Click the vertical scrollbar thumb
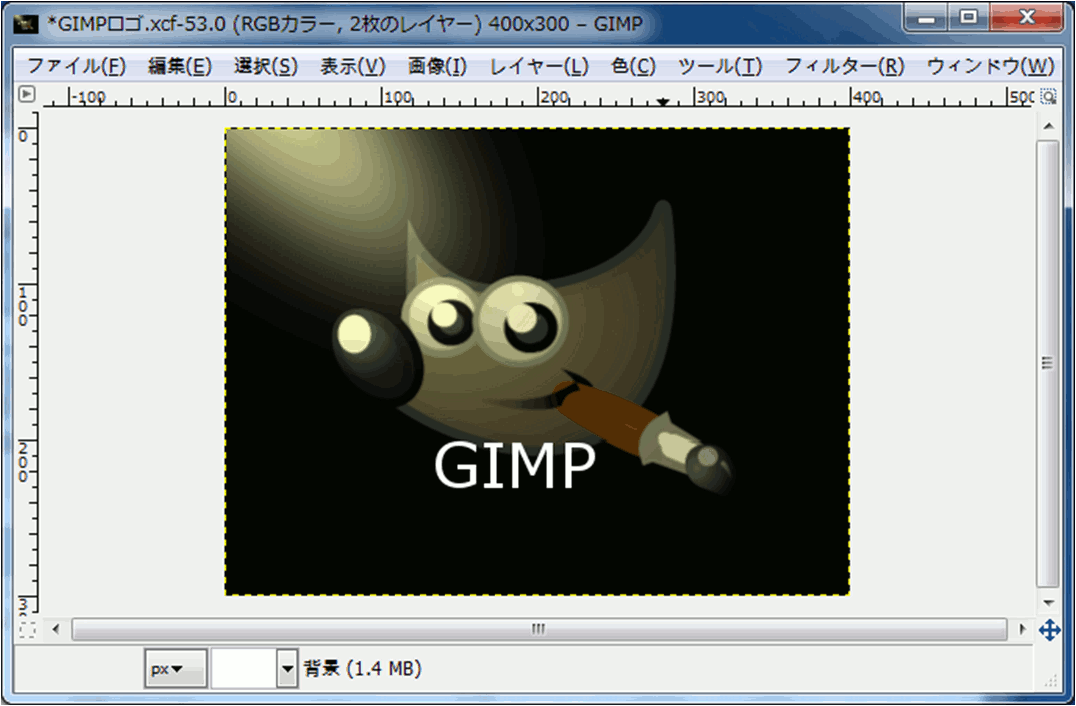The width and height of the screenshot is (1076, 706). (1048, 362)
